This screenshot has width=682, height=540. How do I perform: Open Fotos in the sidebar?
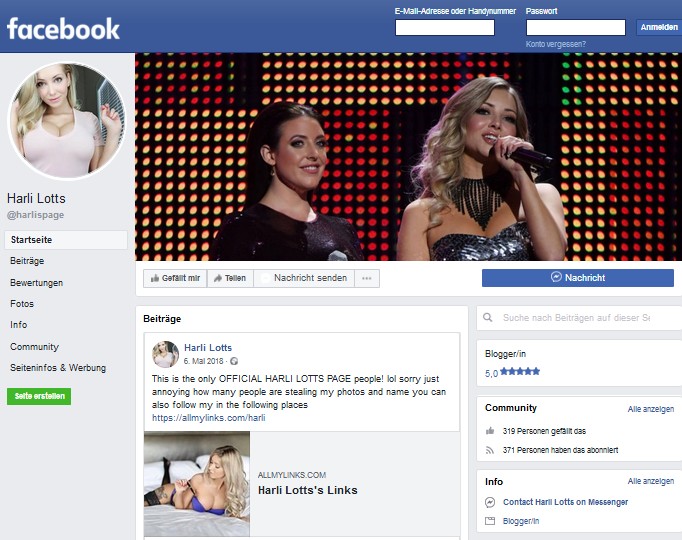[22, 303]
